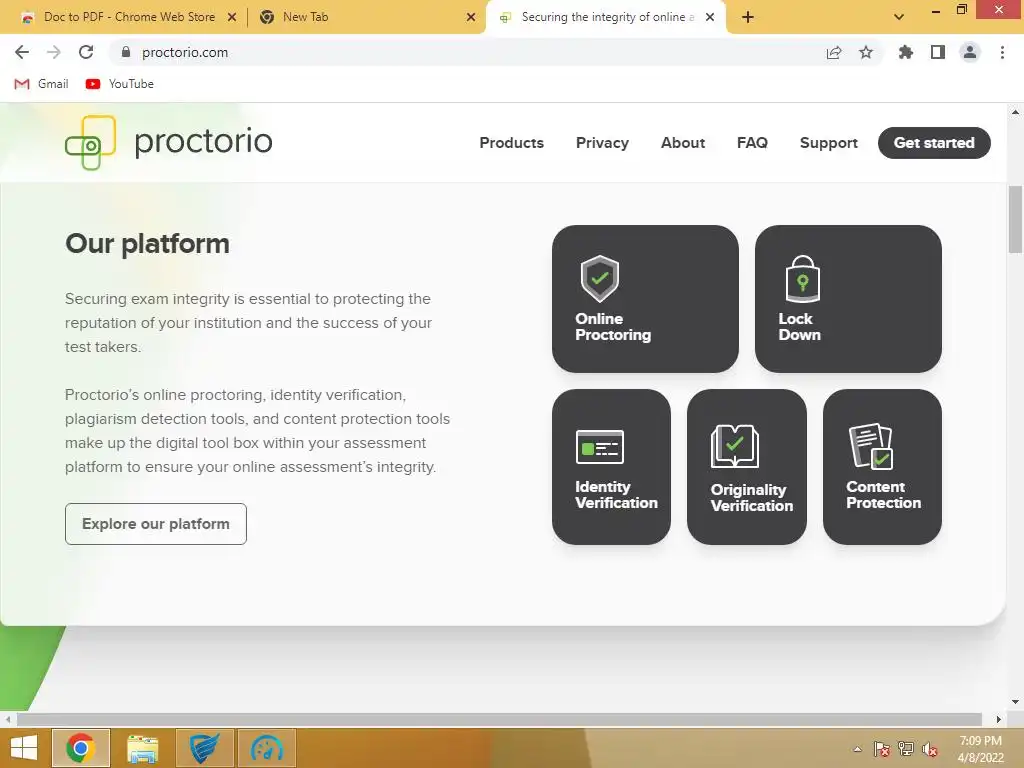Share this page via share icon
Viewport: 1024px width, 768px height.
pos(834,52)
